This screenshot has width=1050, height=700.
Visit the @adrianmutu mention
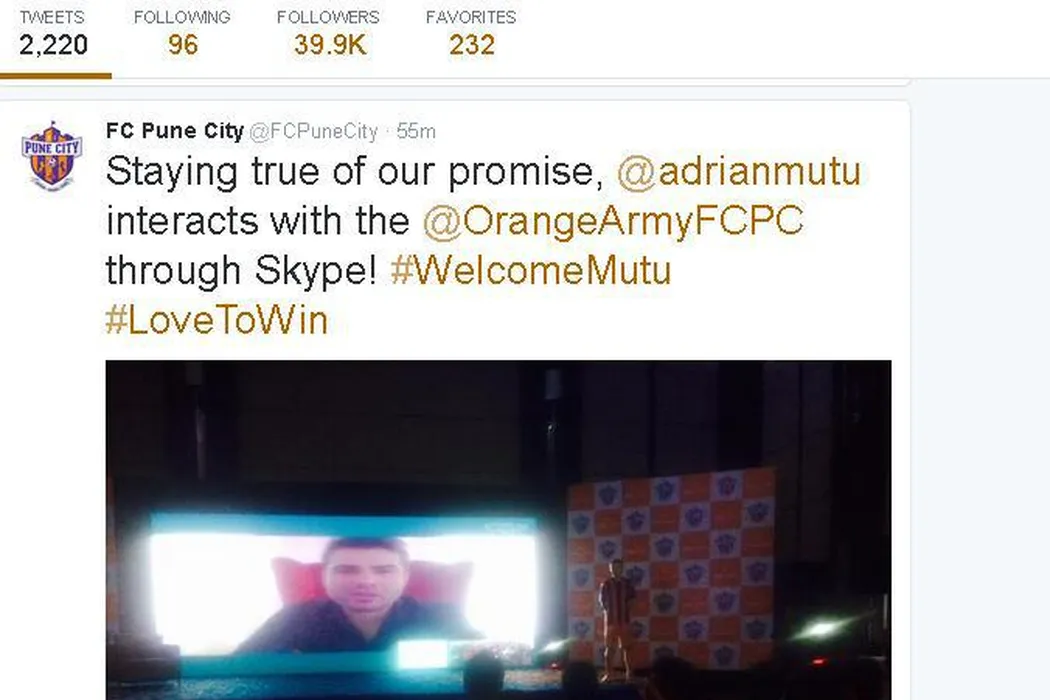pos(739,171)
